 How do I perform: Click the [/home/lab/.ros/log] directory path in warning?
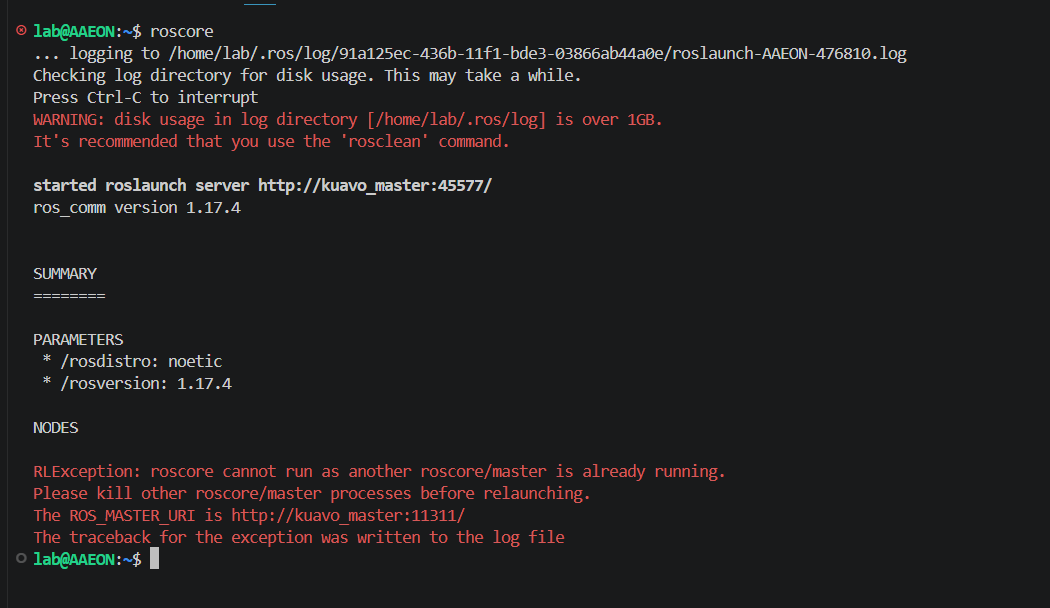457,120
